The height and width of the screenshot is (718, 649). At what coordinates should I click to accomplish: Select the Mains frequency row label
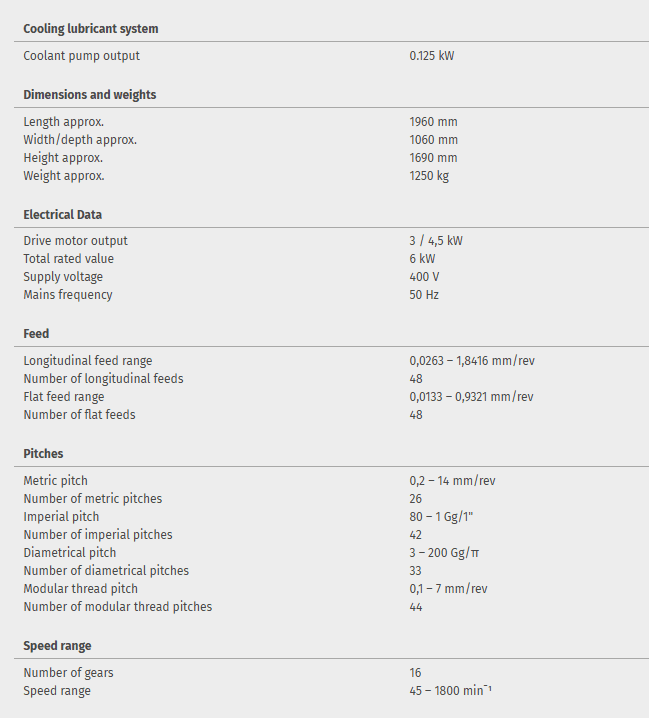pos(68,295)
